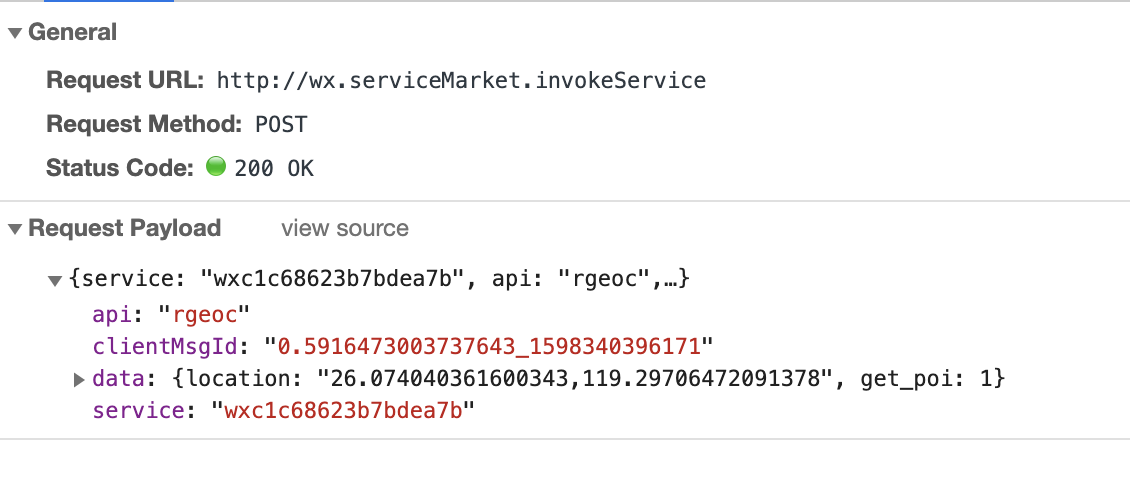Click the Status Code label

119,168
